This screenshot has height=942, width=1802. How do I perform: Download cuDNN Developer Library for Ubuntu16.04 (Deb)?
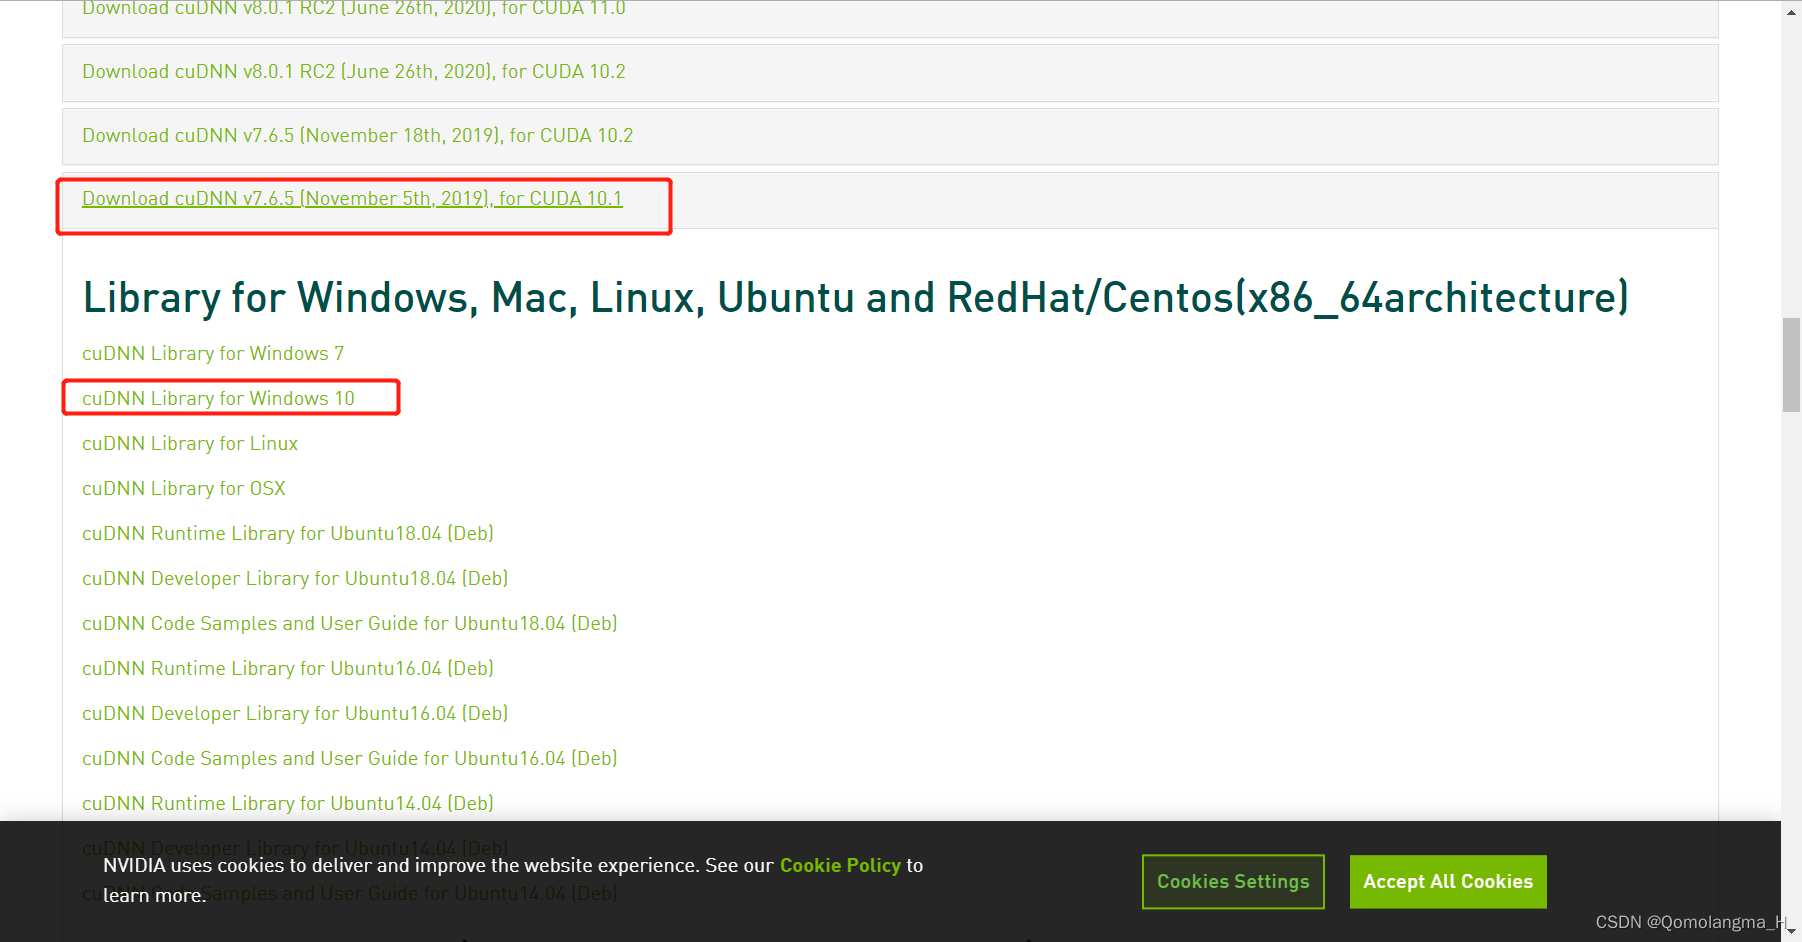tap(295, 714)
